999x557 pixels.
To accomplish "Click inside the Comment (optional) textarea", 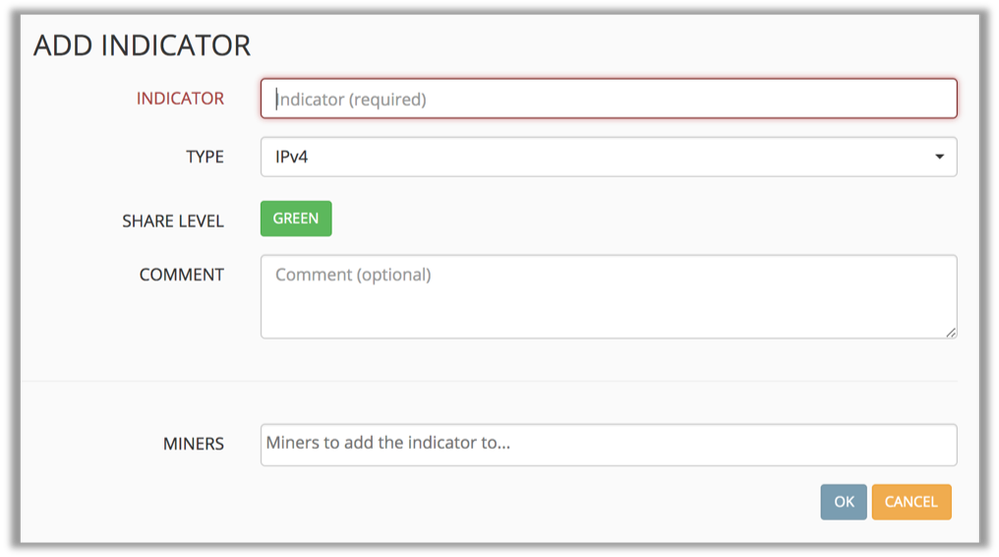I will point(608,296).
